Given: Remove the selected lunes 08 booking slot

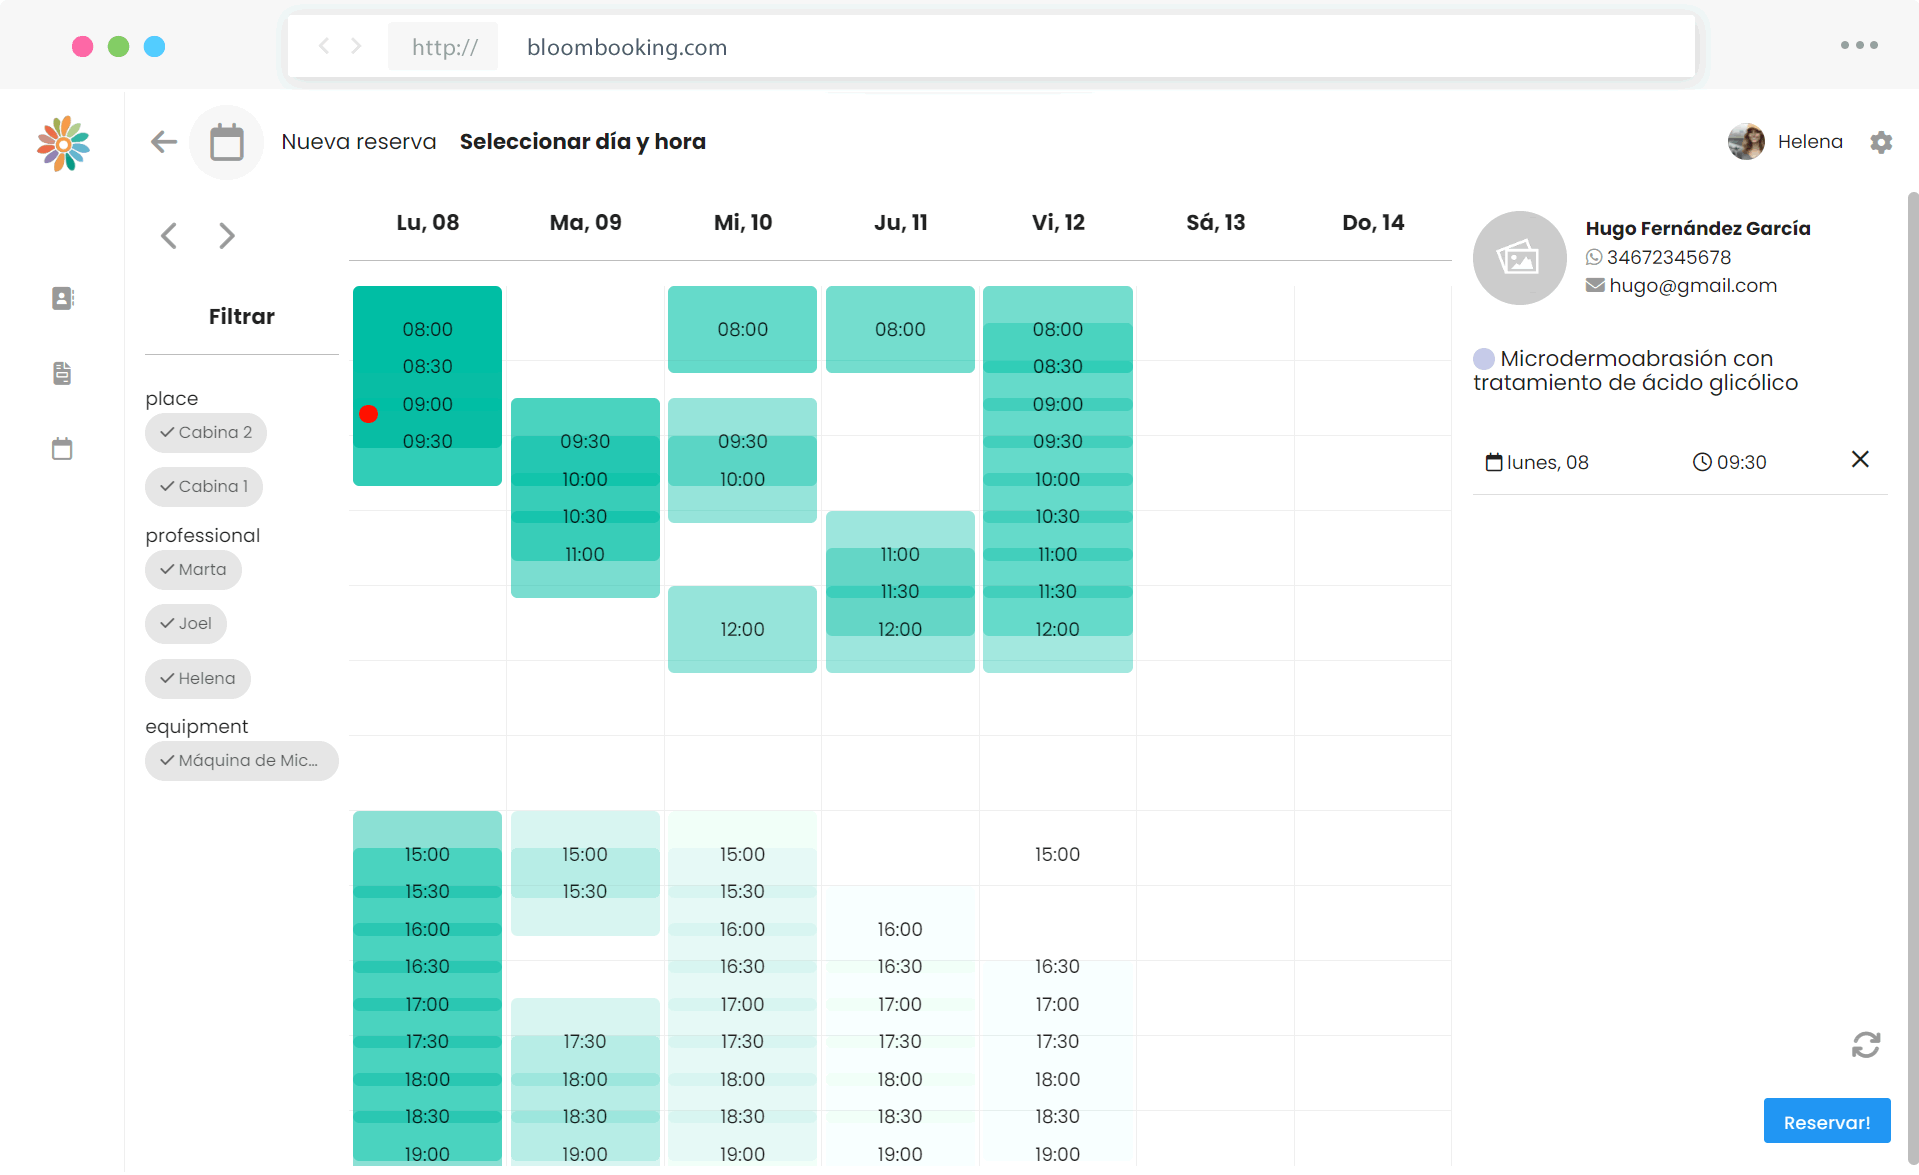Looking at the screenshot, I should (1860, 459).
